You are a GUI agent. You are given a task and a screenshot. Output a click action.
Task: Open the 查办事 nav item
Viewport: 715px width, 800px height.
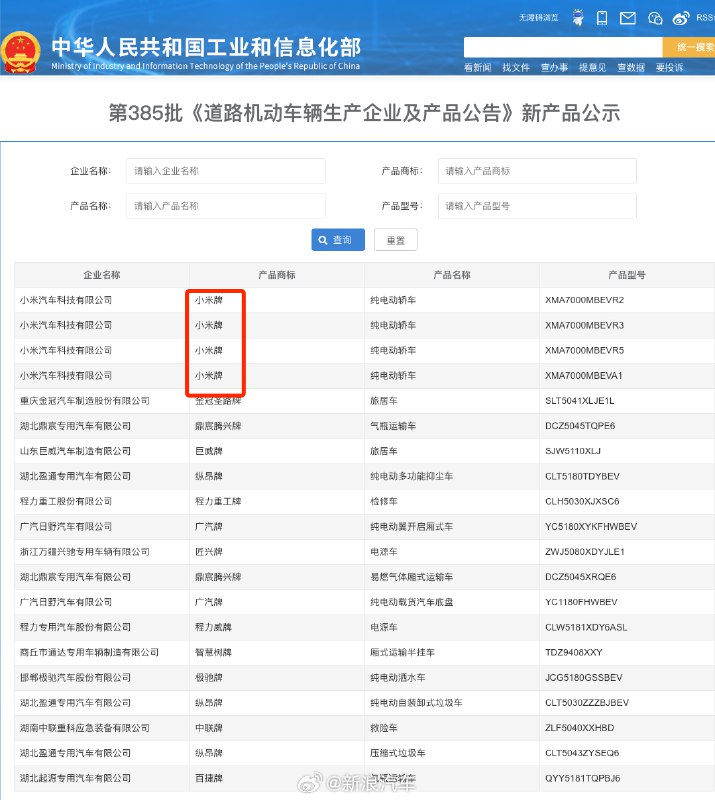554,67
